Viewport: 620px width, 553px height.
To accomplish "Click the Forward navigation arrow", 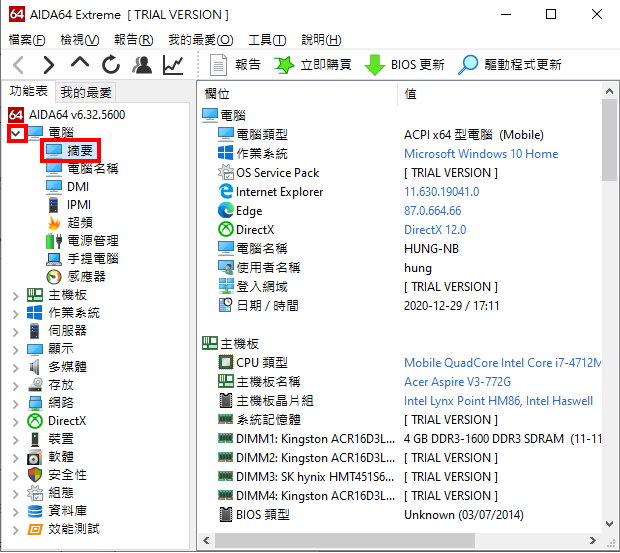I will [x=49, y=65].
